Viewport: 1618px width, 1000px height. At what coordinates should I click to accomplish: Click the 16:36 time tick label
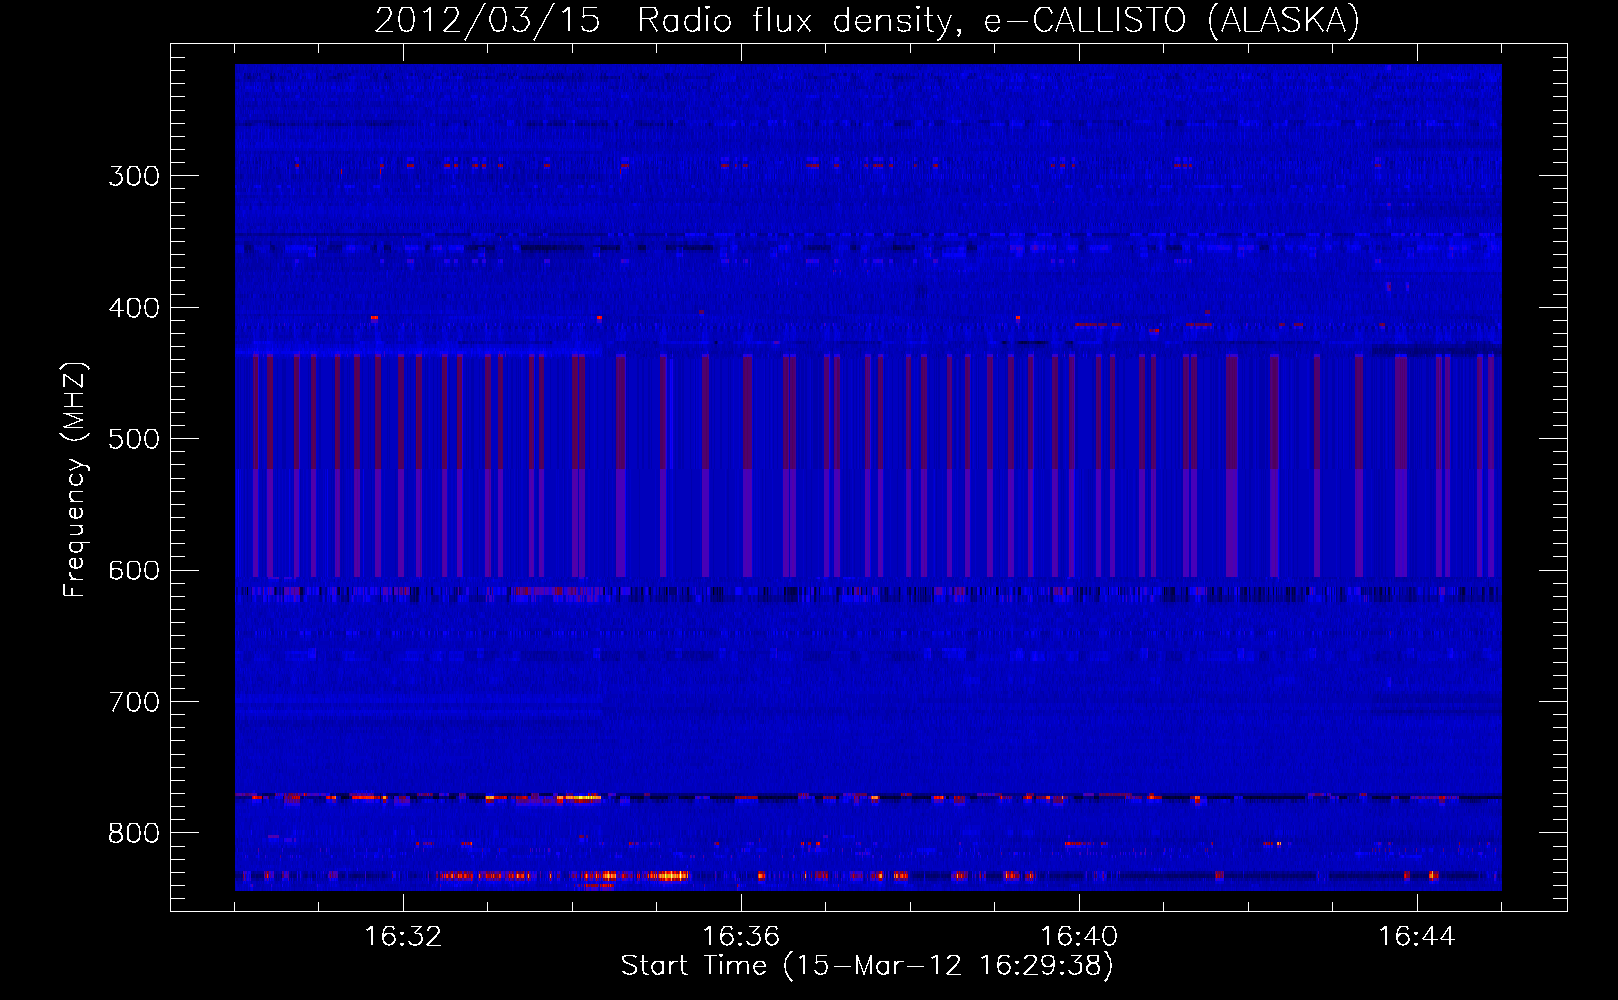[x=741, y=937]
